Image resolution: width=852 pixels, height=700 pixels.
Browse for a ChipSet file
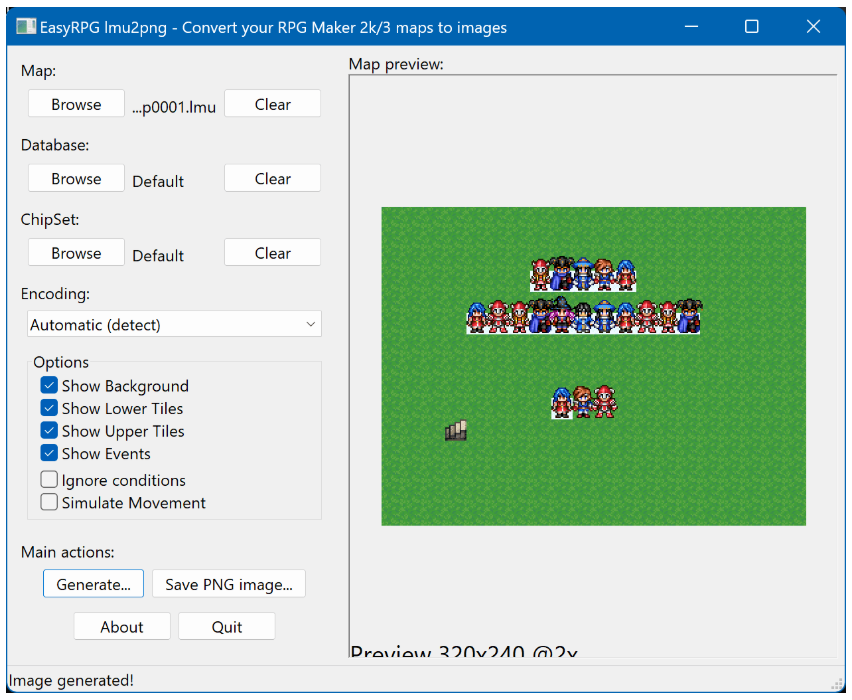pos(76,253)
